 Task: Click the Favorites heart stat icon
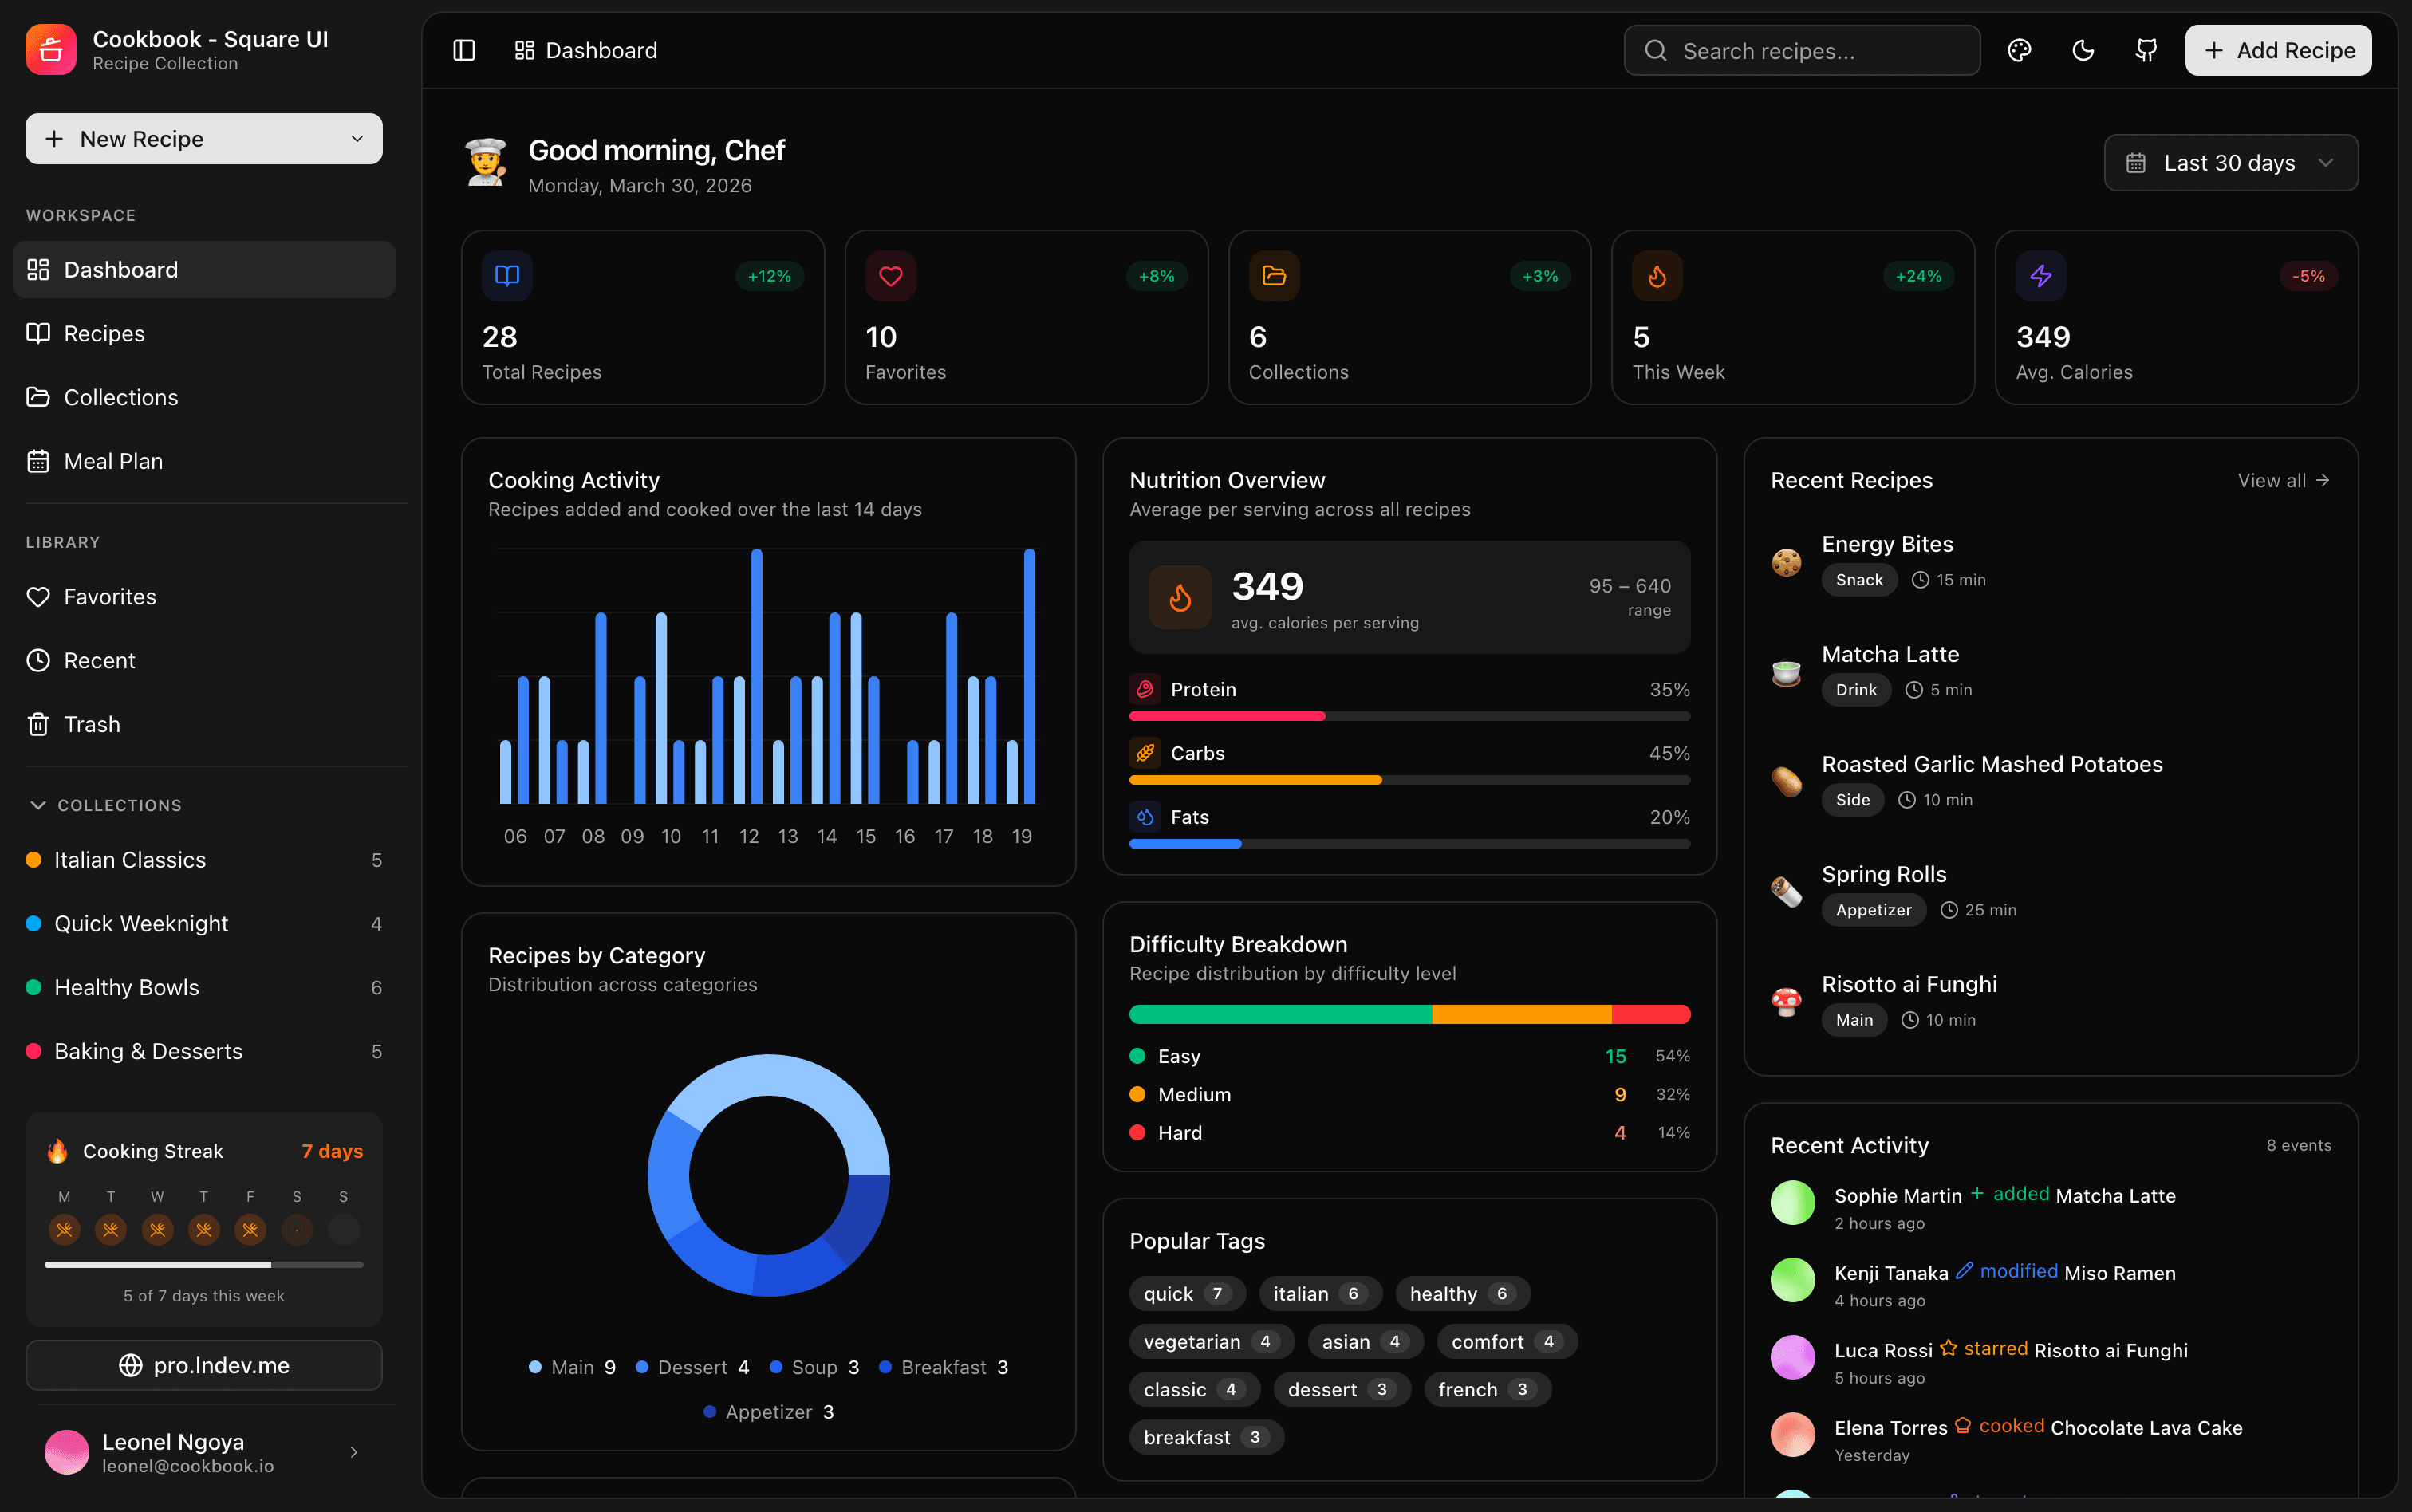tap(890, 276)
